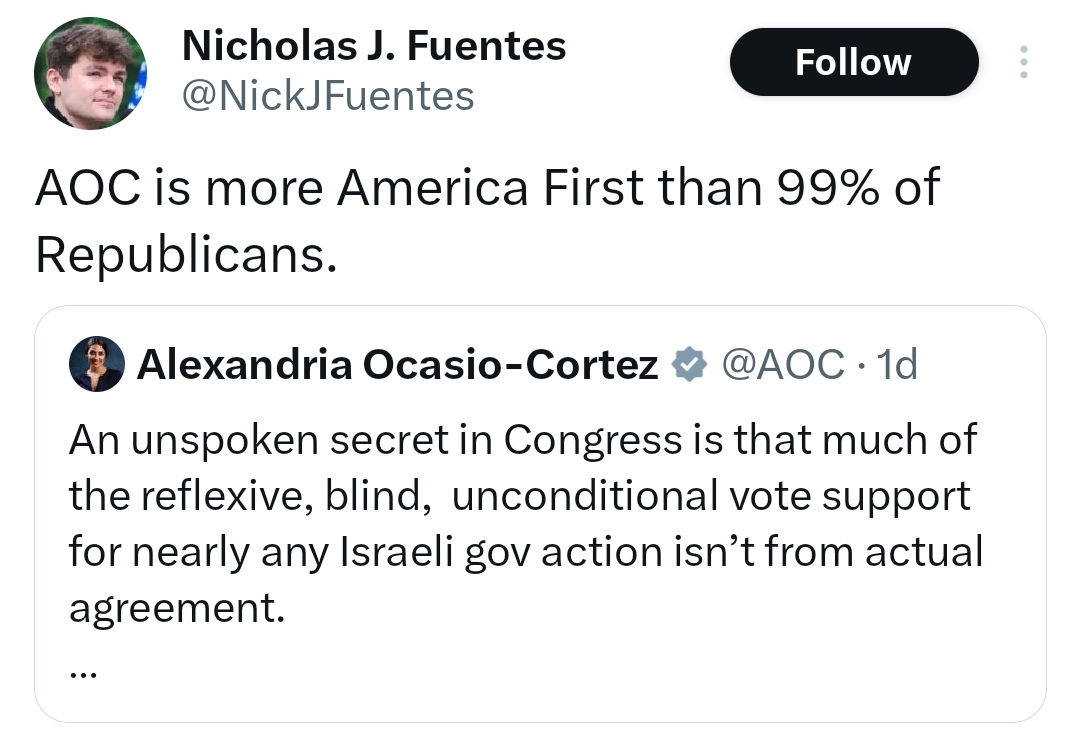Click the line starting "the reflexive, blind"
Viewport: 1080px width, 731px height.
click(250, 496)
